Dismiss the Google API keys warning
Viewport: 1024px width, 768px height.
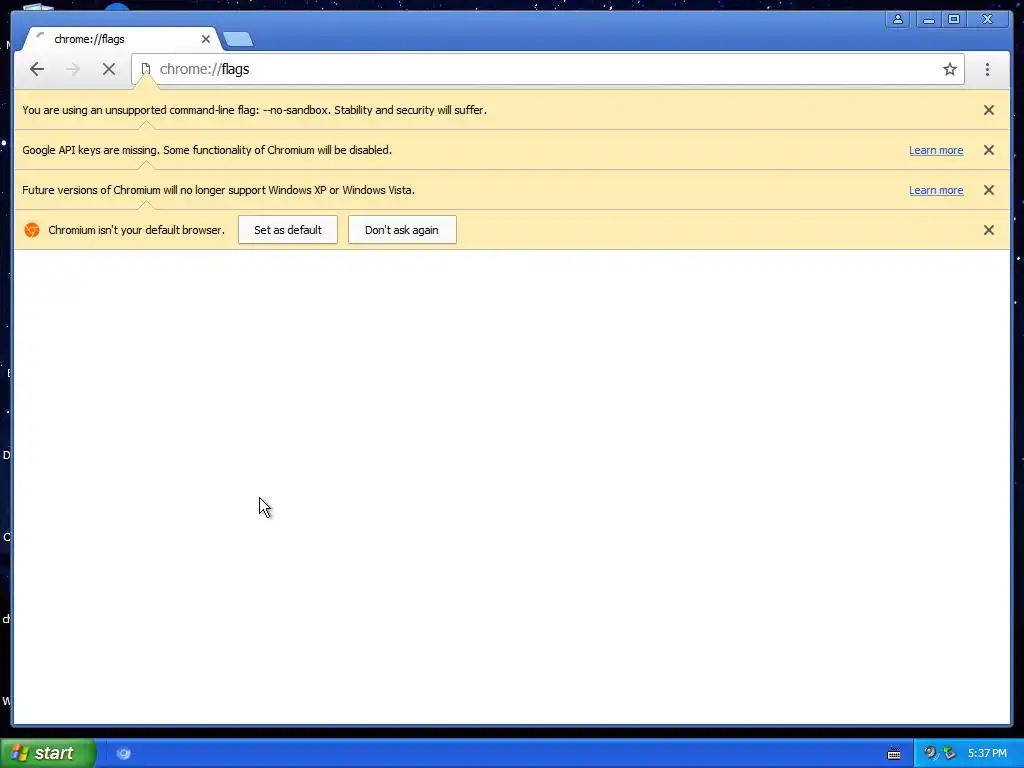pos(989,150)
